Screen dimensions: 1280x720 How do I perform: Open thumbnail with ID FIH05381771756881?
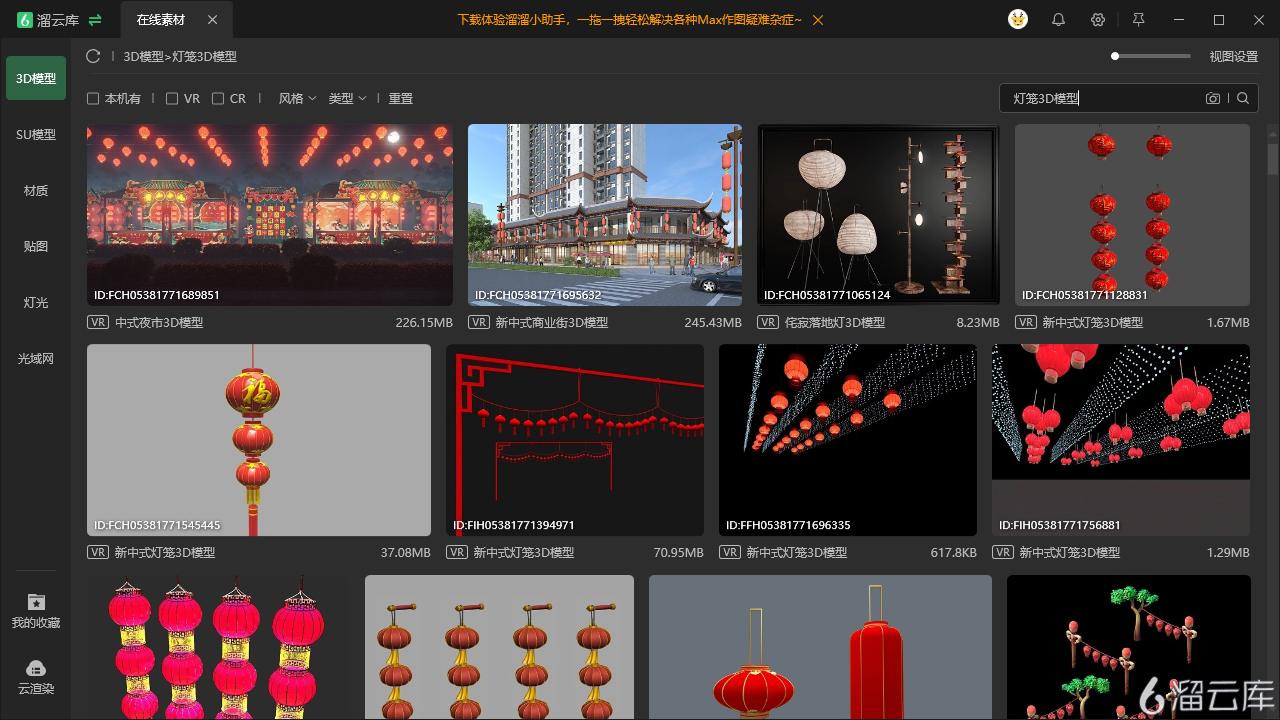coord(1121,440)
